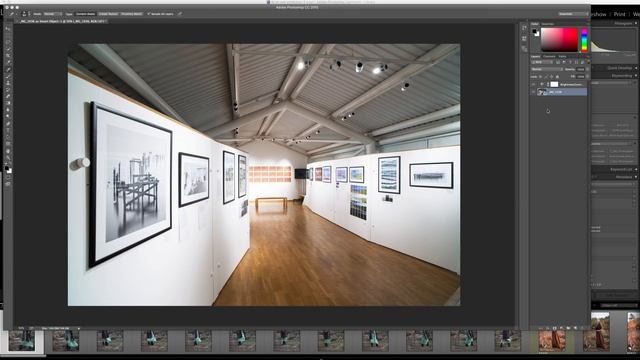Screen dimensions: 640x360
Task: Toggle lock image pixels
Action: [546, 77]
